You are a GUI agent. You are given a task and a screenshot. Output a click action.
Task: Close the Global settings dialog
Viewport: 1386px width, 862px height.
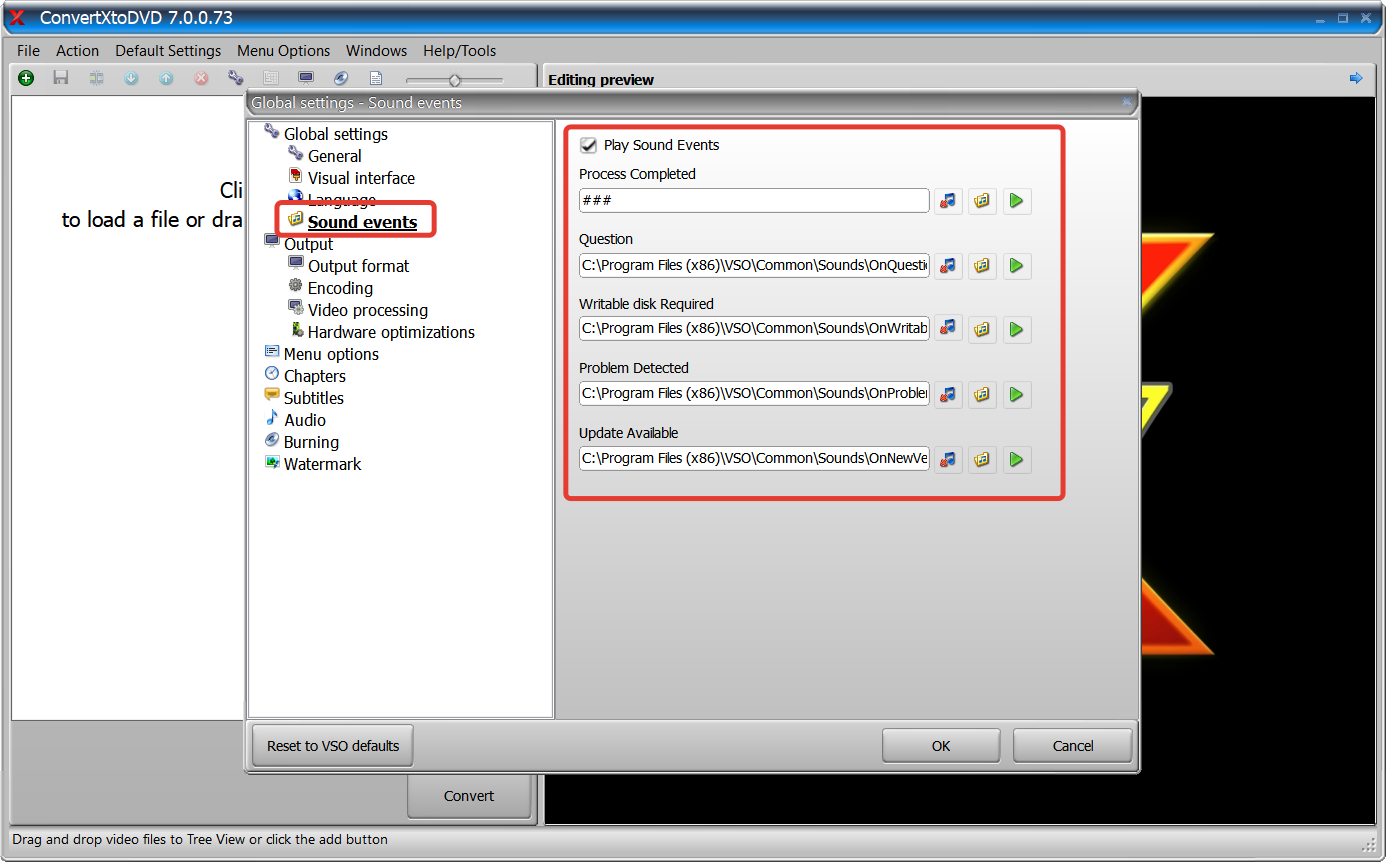pyautogui.click(x=1127, y=102)
